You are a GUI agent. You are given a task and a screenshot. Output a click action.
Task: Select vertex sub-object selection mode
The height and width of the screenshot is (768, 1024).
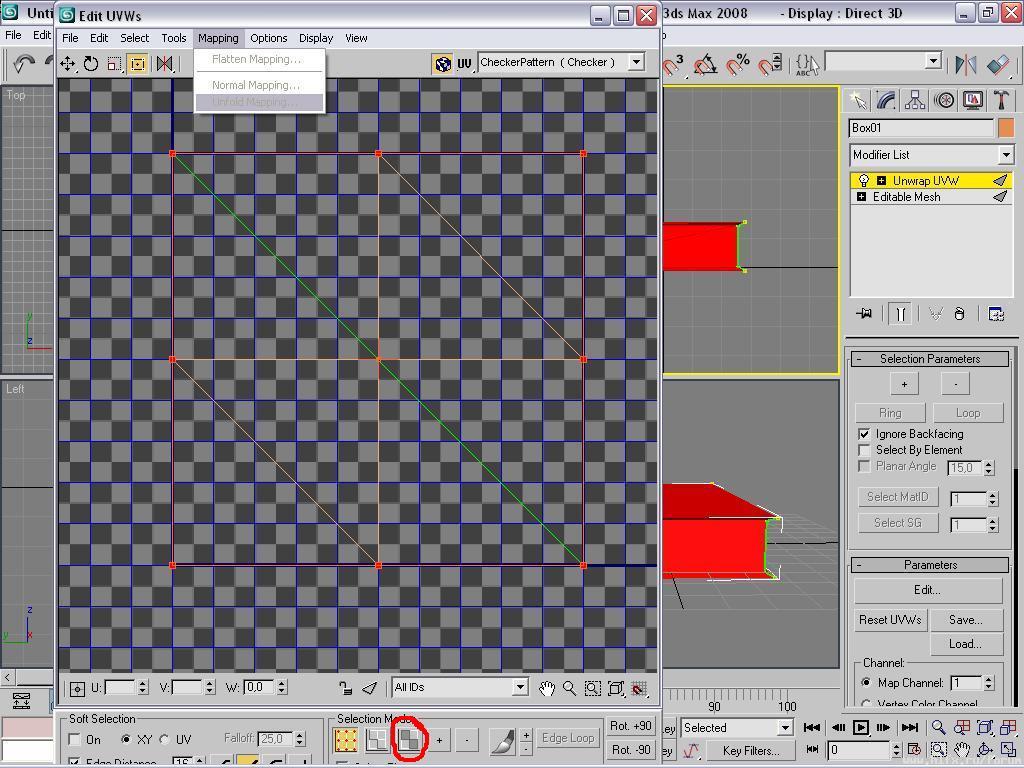tap(346, 739)
